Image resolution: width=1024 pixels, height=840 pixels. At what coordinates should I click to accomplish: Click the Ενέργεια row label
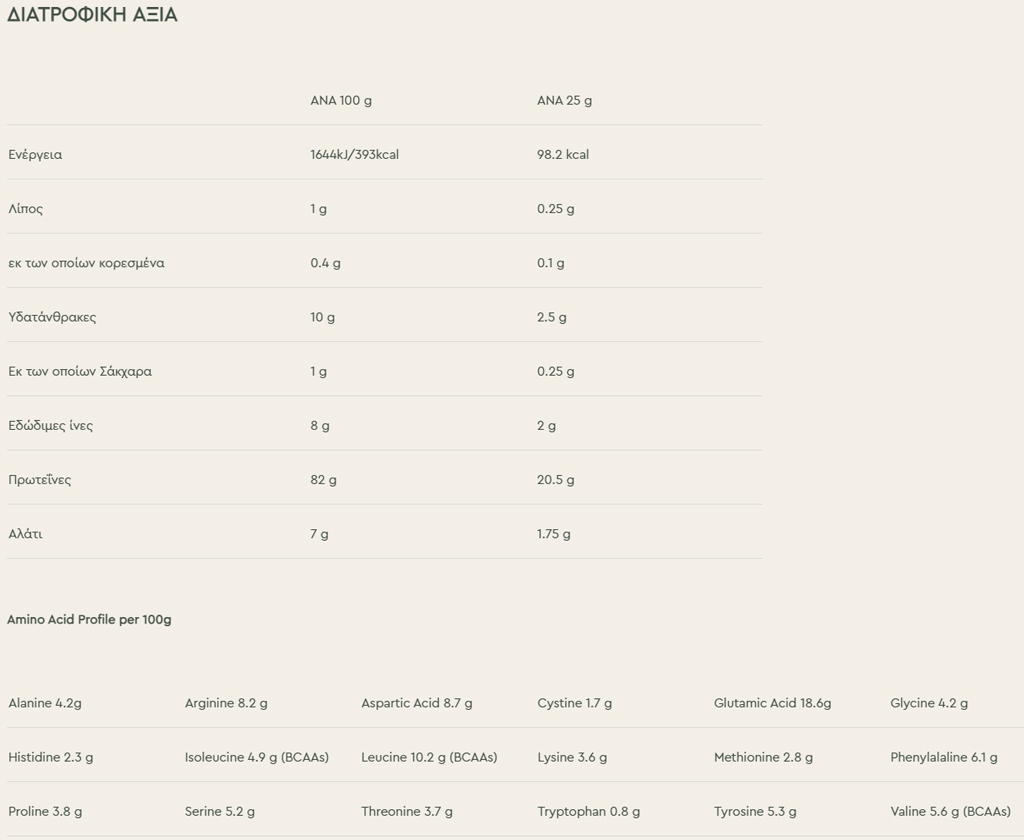(35, 155)
